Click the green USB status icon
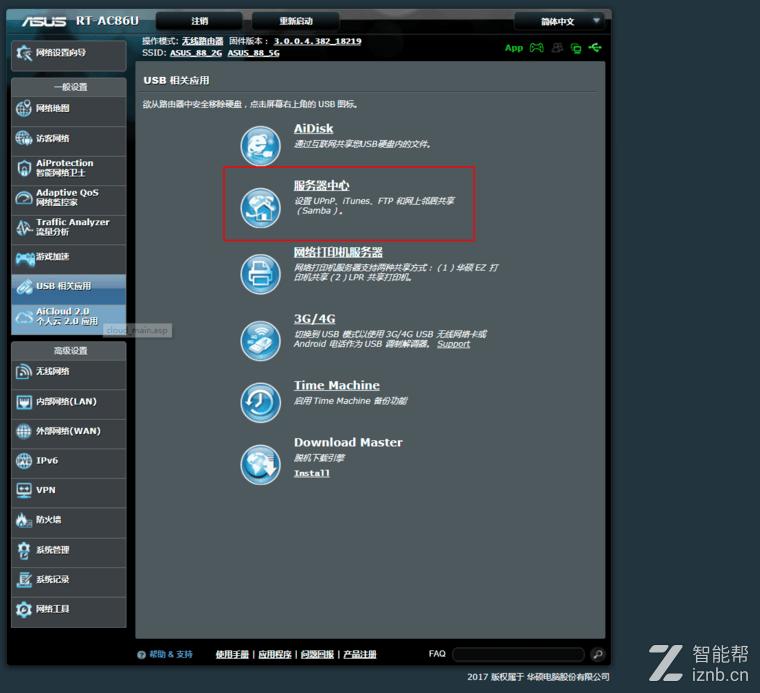760x693 pixels. coord(595,47)
